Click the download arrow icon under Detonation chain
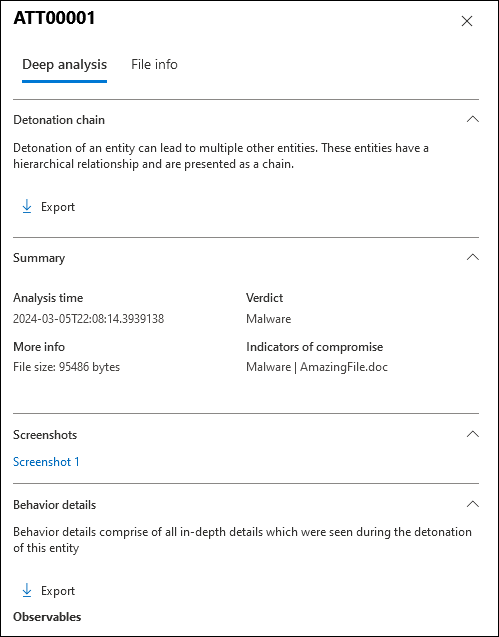The height and width of the screenshot is (637, 499). 27,206
